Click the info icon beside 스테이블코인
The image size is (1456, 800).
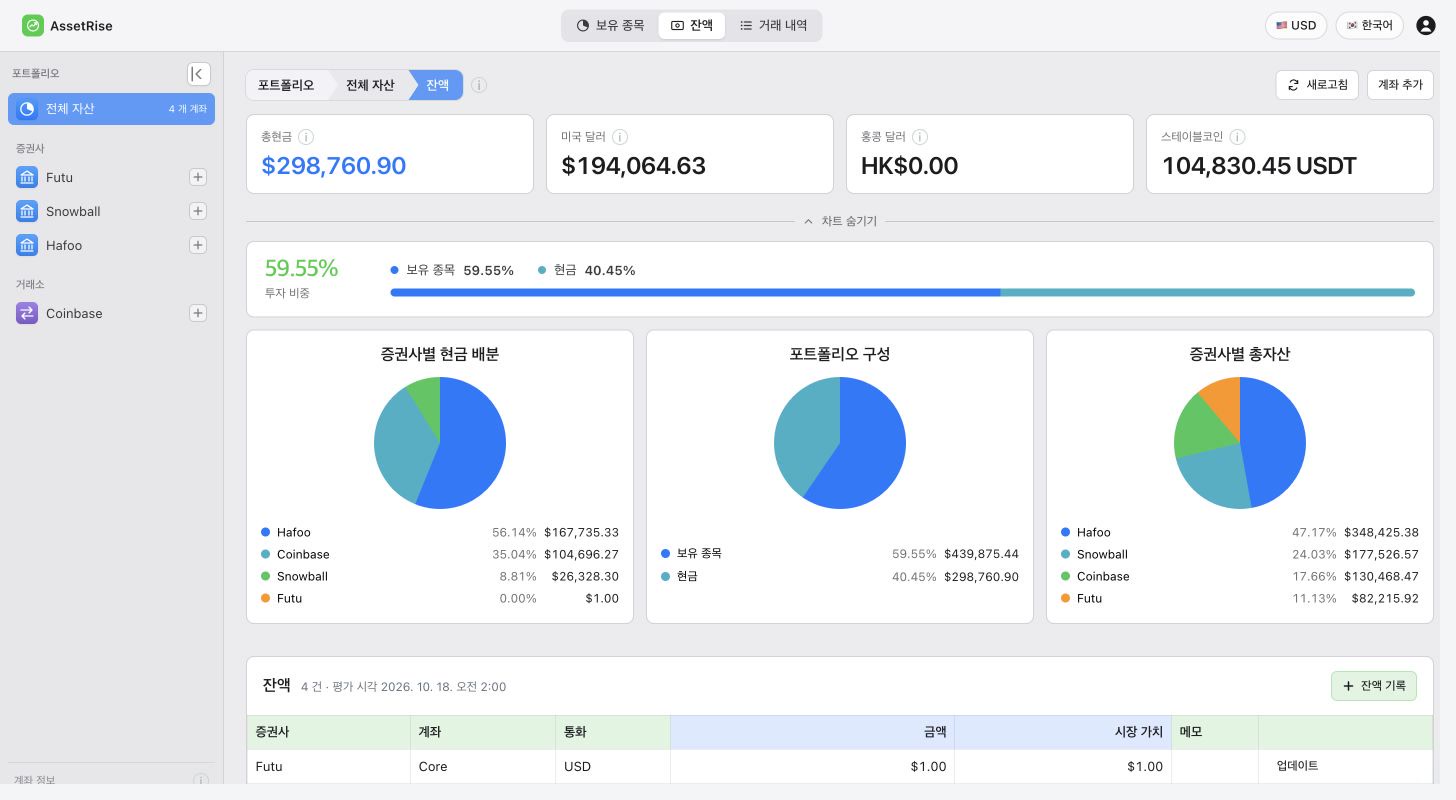pos(1237,137)
